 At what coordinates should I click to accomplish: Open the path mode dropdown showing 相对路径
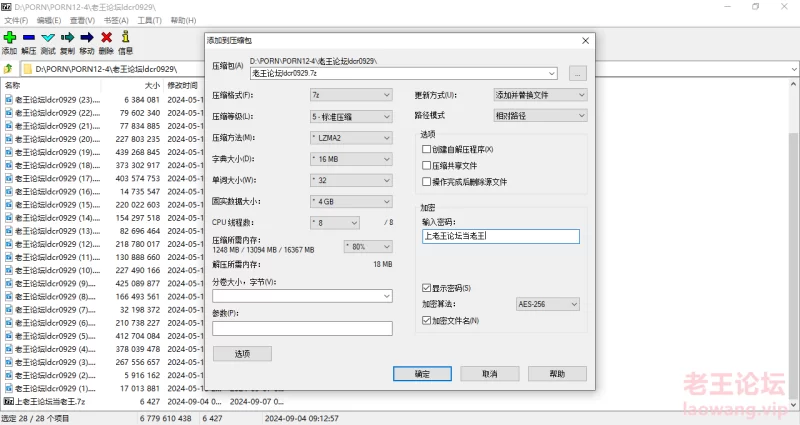540,116
